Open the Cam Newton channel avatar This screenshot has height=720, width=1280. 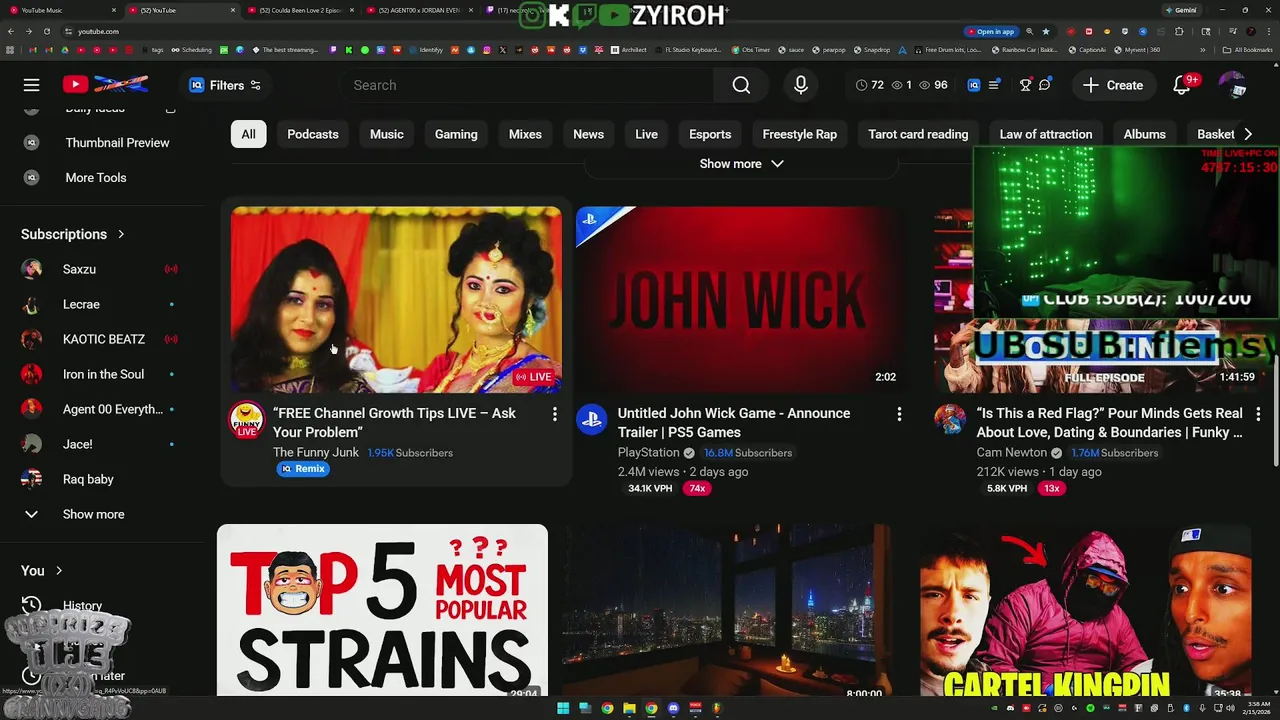[x=950, y=419]
